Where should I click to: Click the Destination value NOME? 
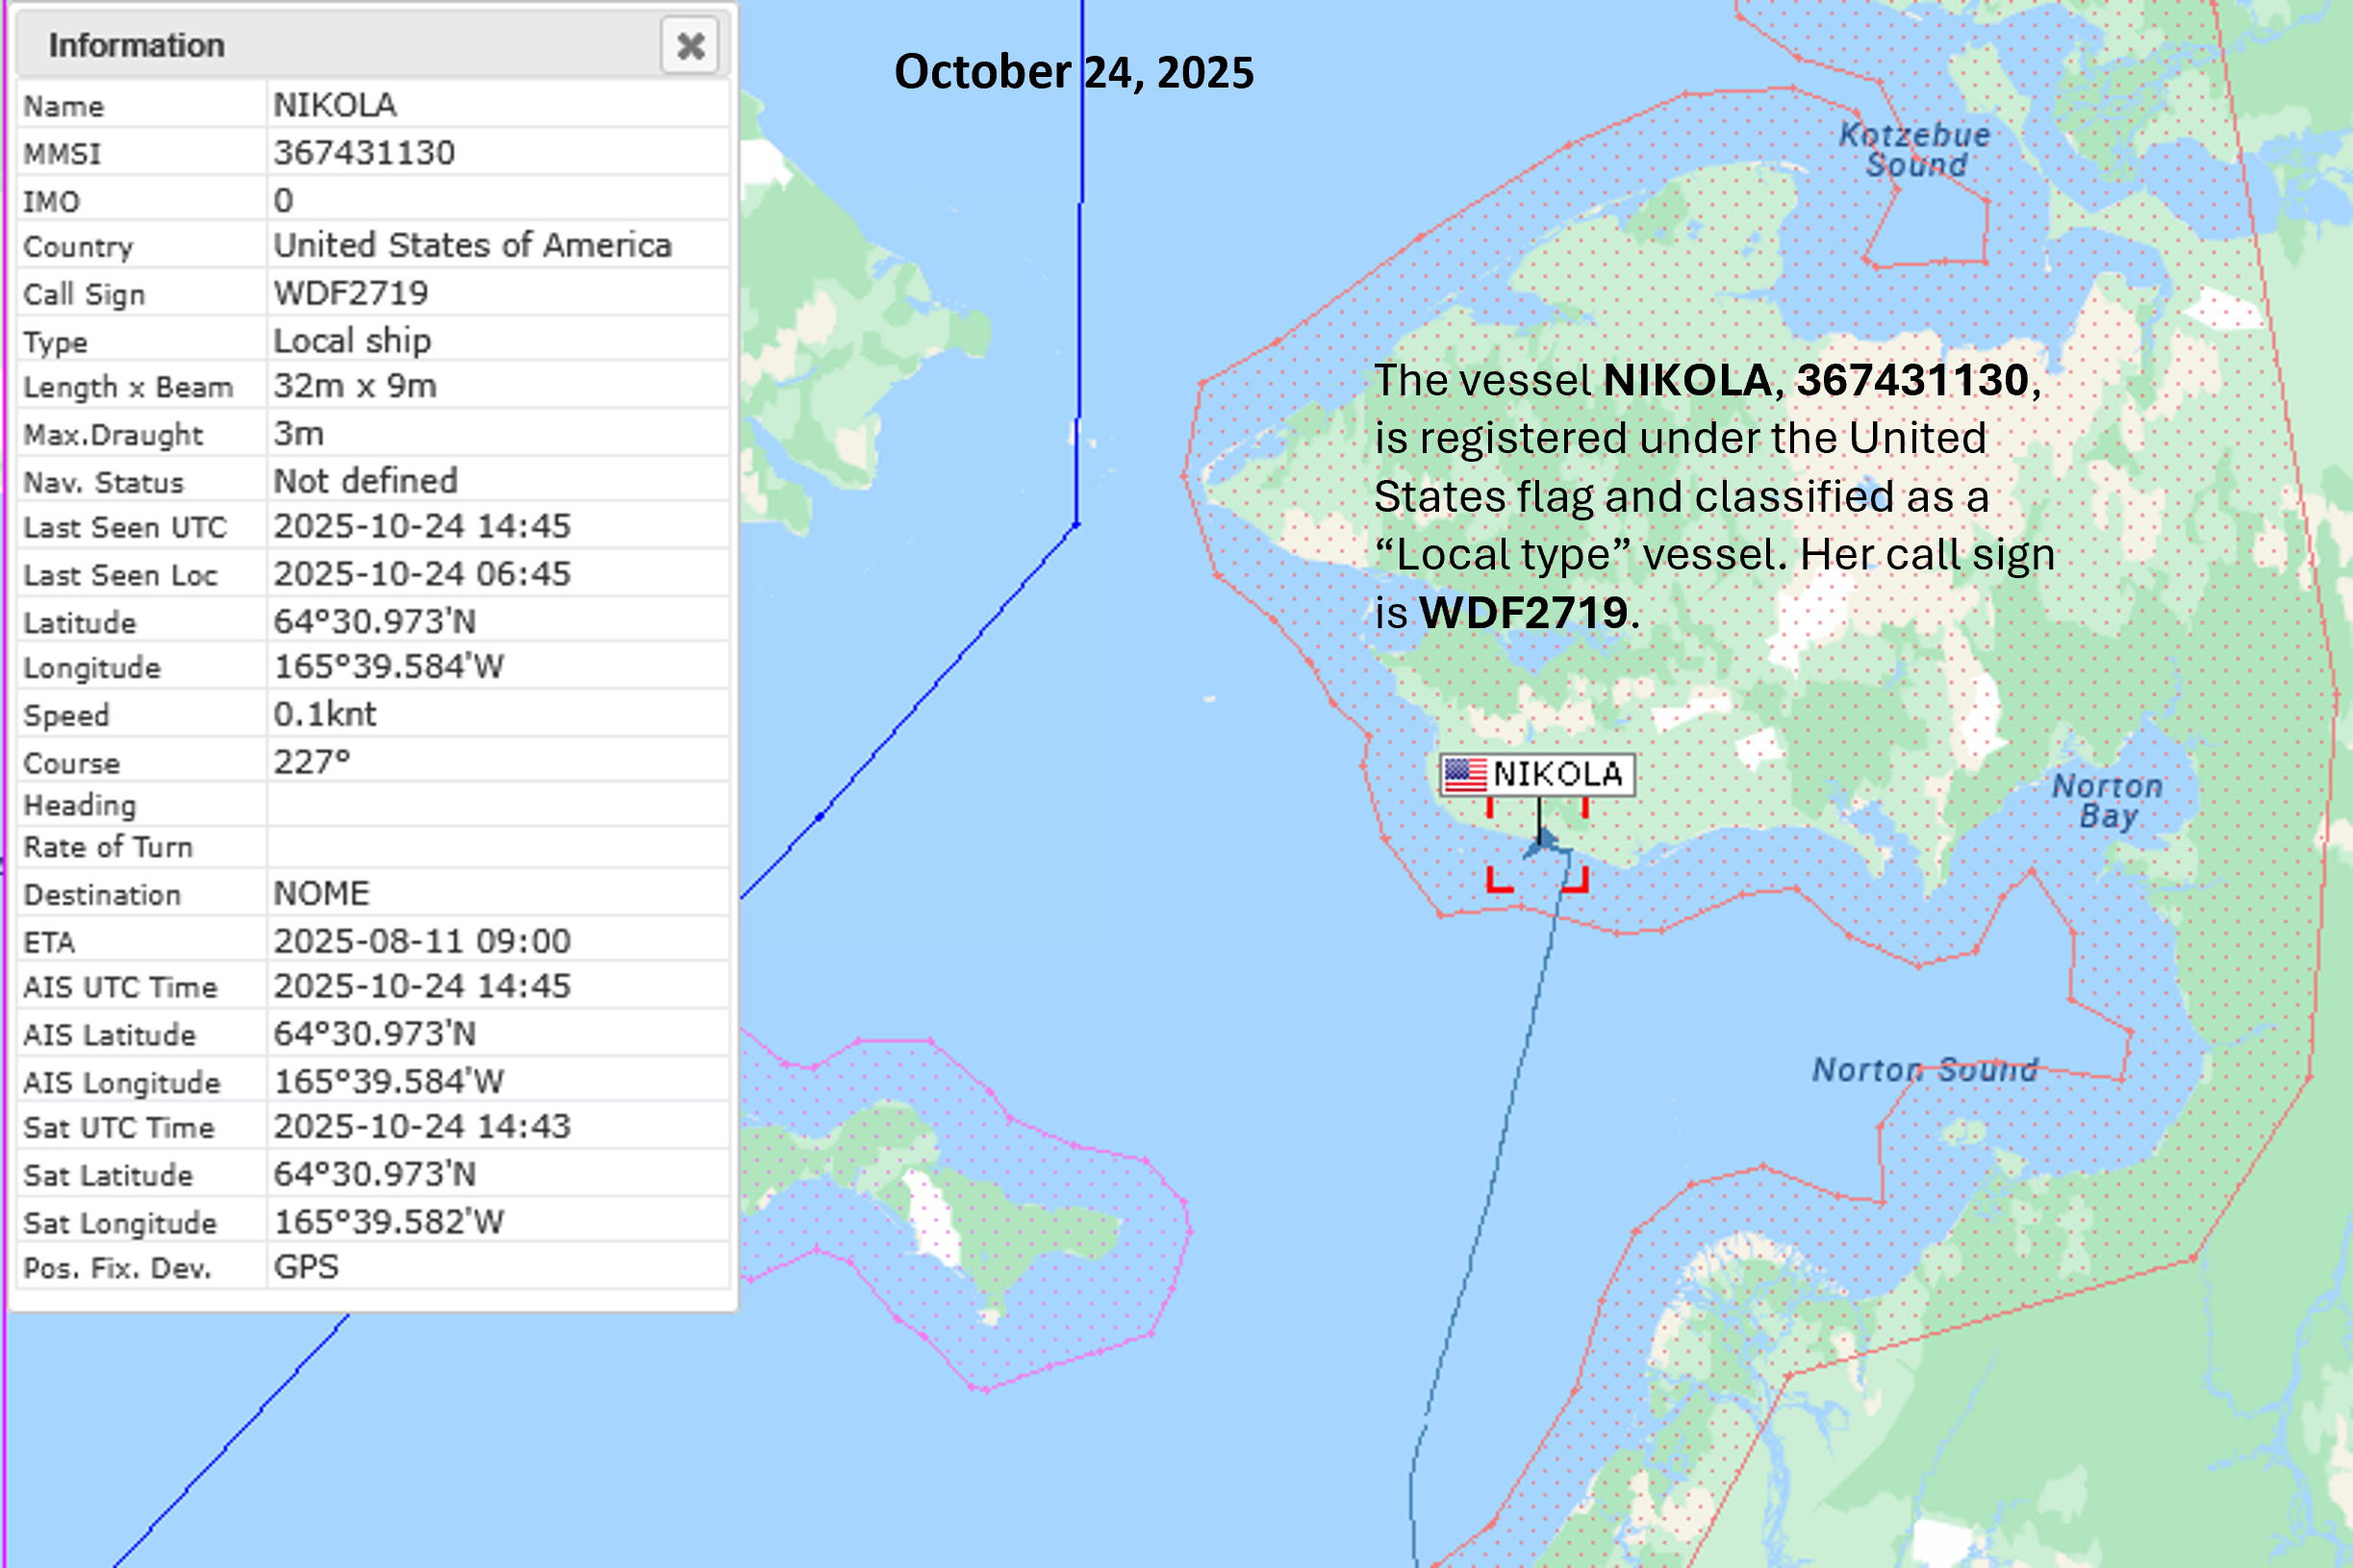(322, 893)
